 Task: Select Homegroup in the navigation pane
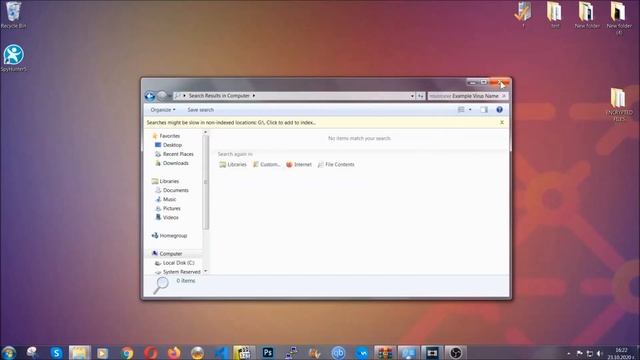(x=169, y=236)
